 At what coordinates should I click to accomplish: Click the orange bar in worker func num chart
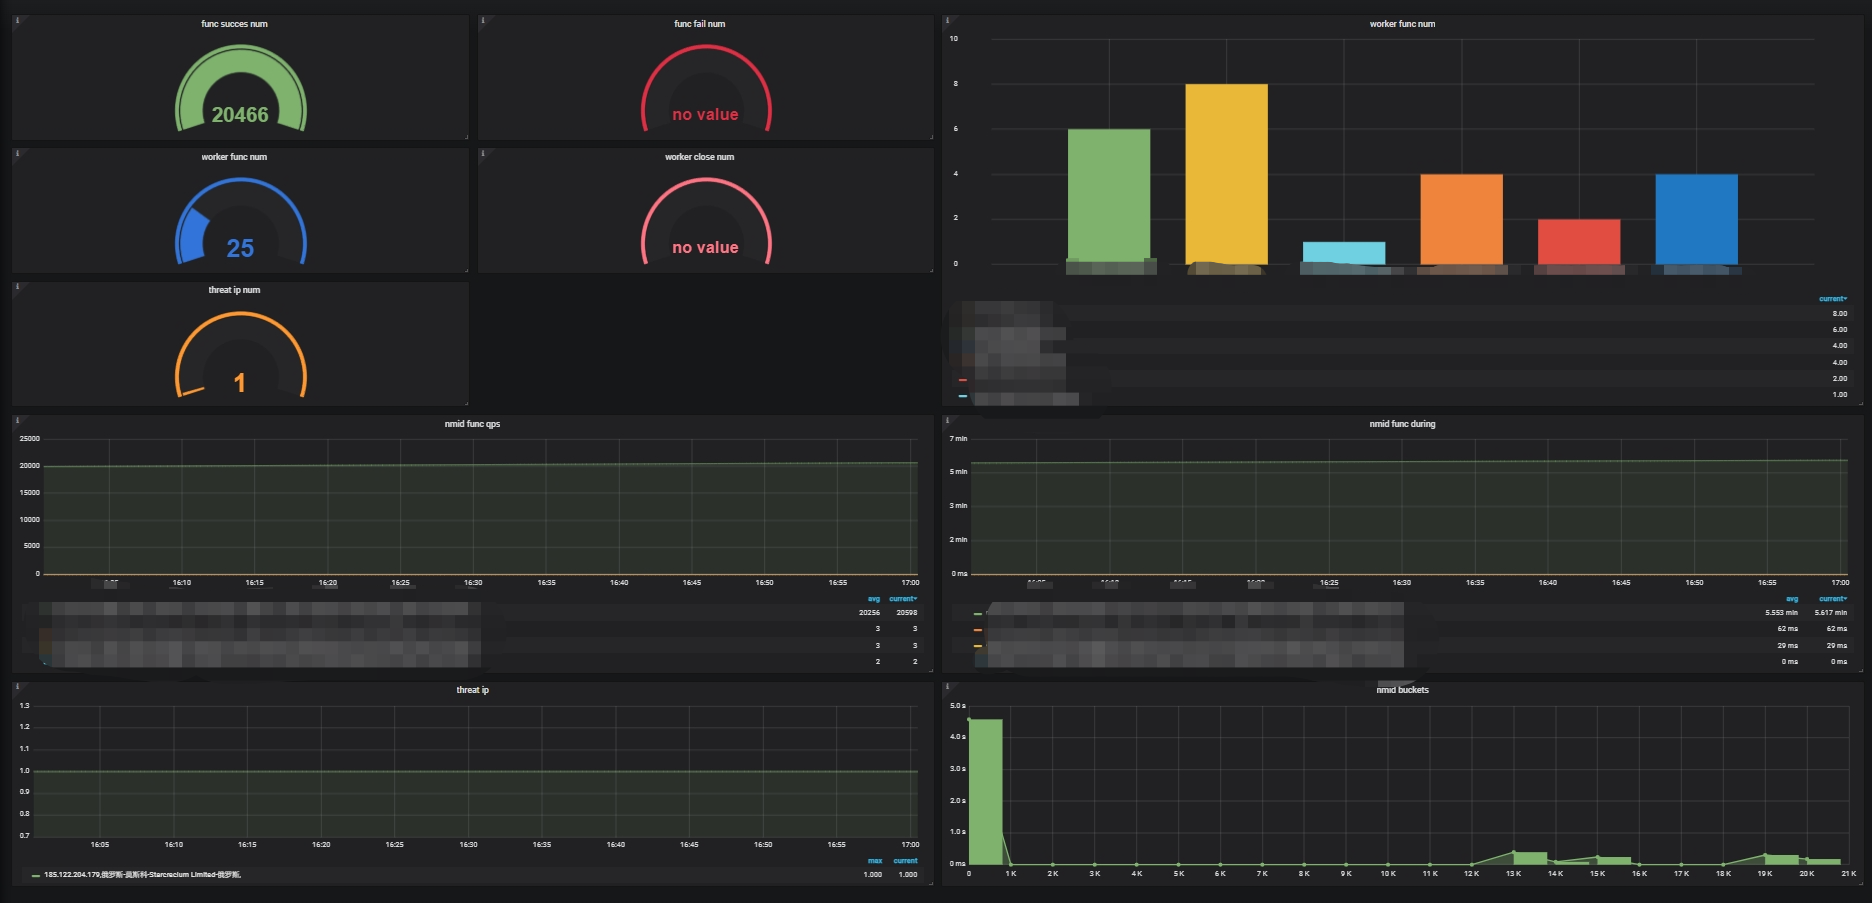[1461, 219]
